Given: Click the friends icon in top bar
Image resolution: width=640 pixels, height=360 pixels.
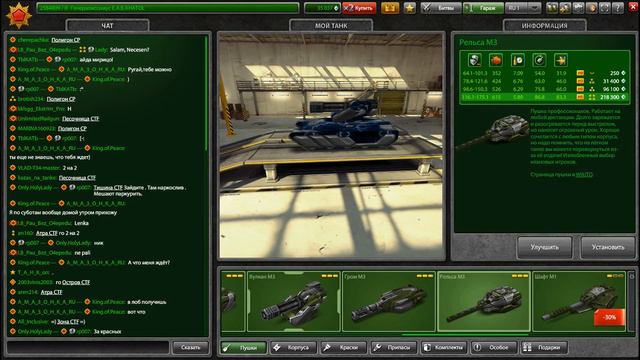Looking at the screenshot, I should tap(552, 8).
